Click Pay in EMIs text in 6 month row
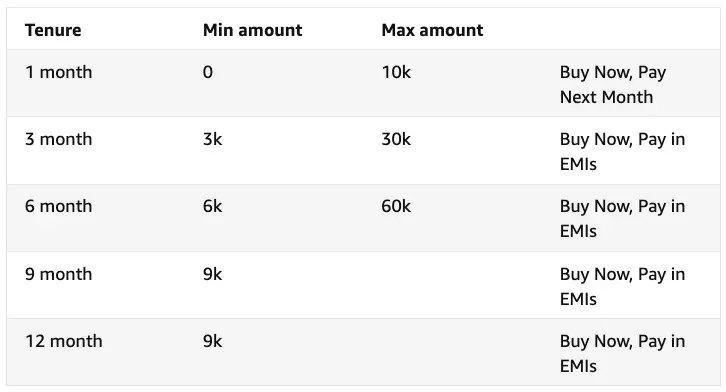Viewport: 726px width, 392px height. (622, 219)
